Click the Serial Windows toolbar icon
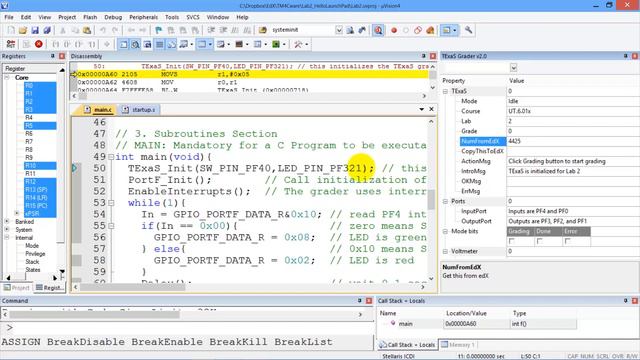Image resolution: width=640 pixels, height=360 pixels. [x=221, y=44]
